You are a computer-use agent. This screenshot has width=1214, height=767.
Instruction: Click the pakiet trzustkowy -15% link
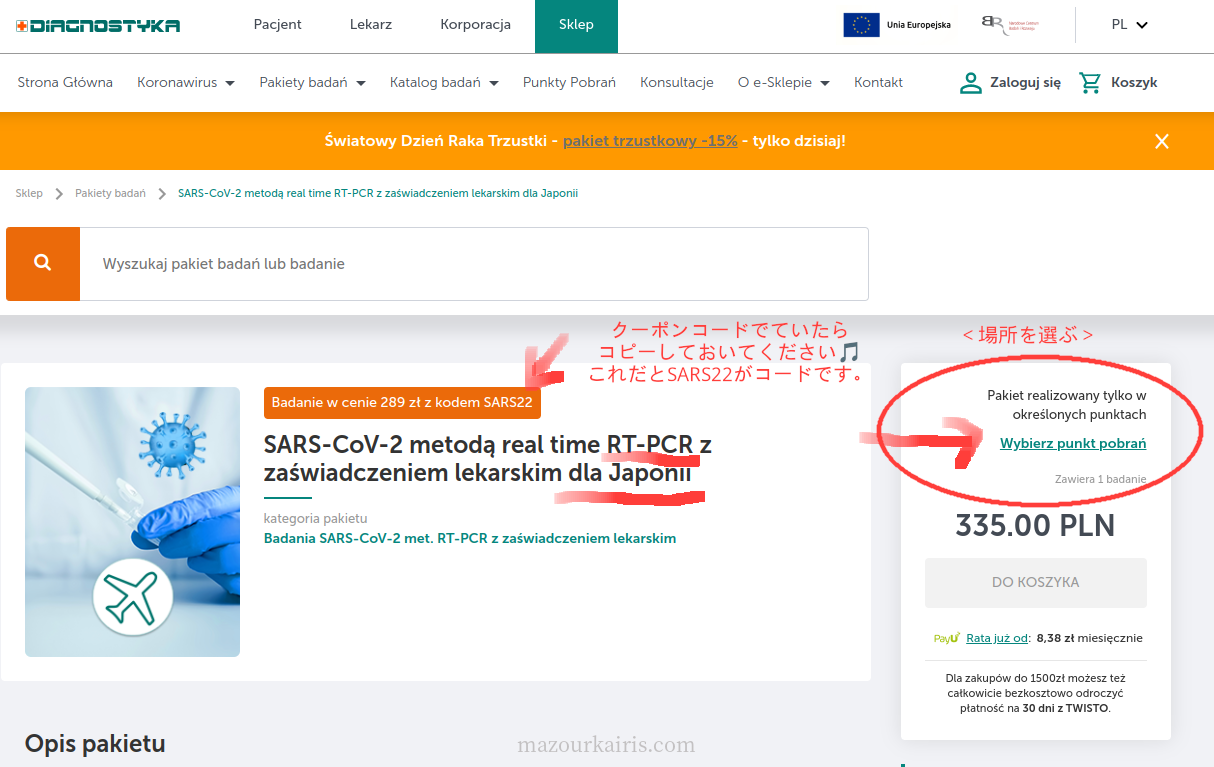coord(649,141)
